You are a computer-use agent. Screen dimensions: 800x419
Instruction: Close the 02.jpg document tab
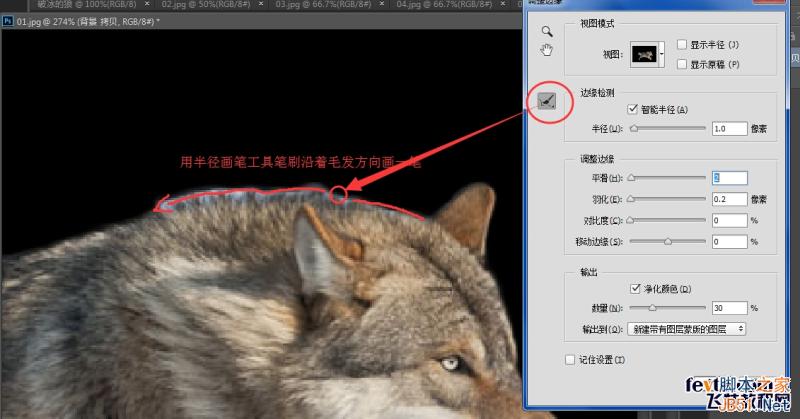pos(261,4)
